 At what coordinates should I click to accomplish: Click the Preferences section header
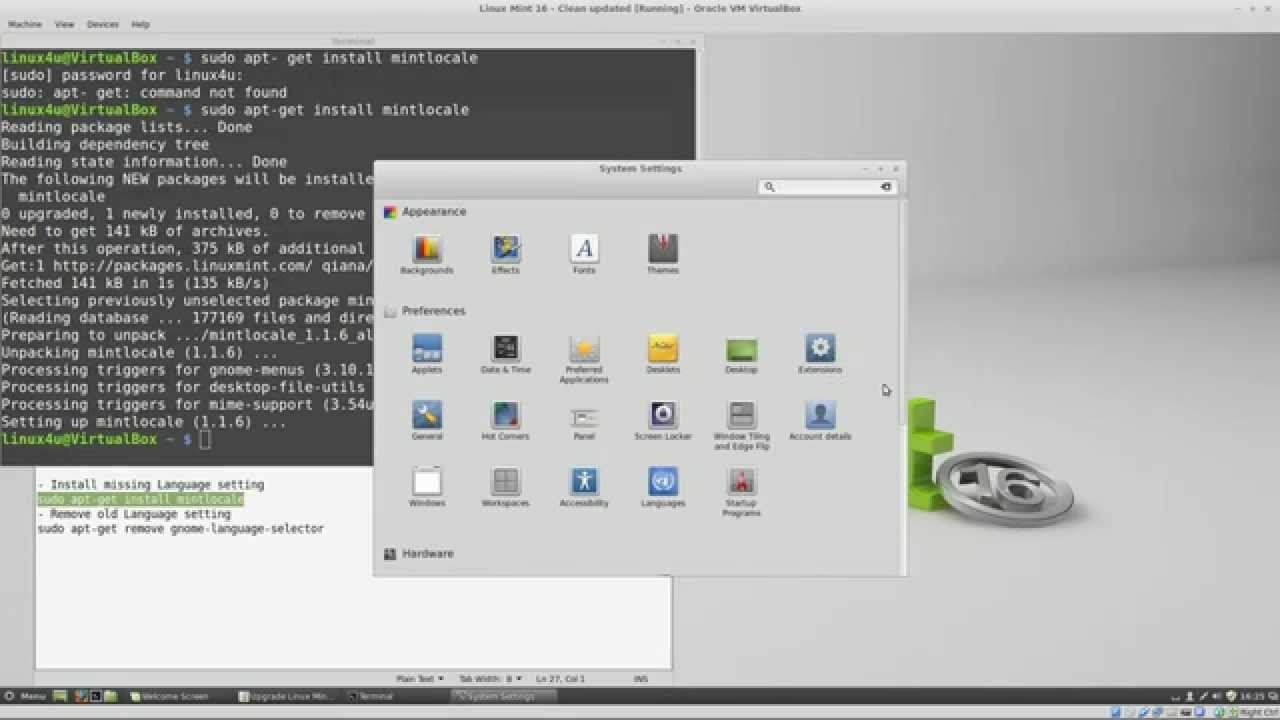pyautogui.click(x=425, y=311)
